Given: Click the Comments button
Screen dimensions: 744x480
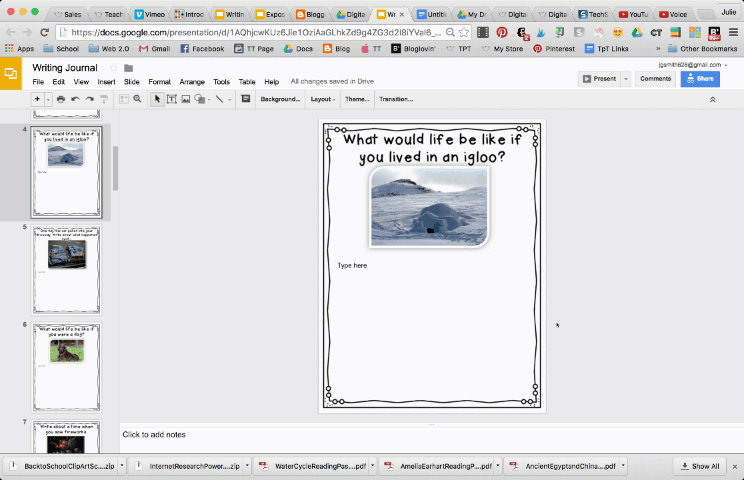Looking at the screenshot, I should click(655, 79).
